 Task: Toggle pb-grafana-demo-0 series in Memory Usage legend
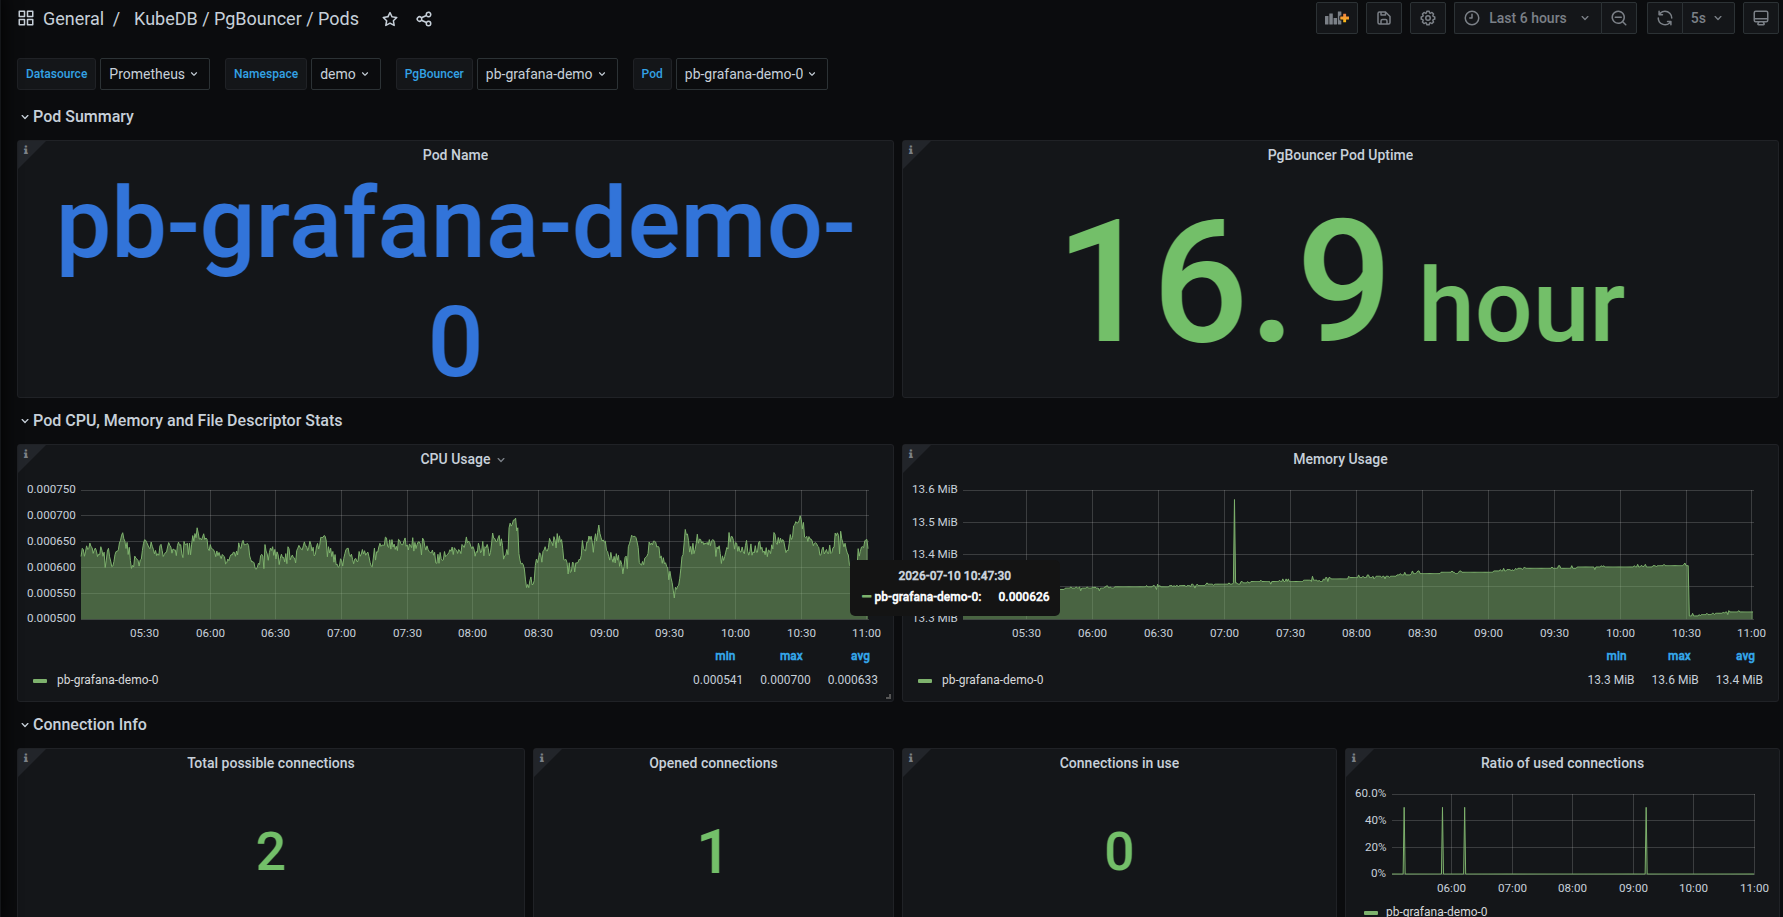tap(992, 680)
